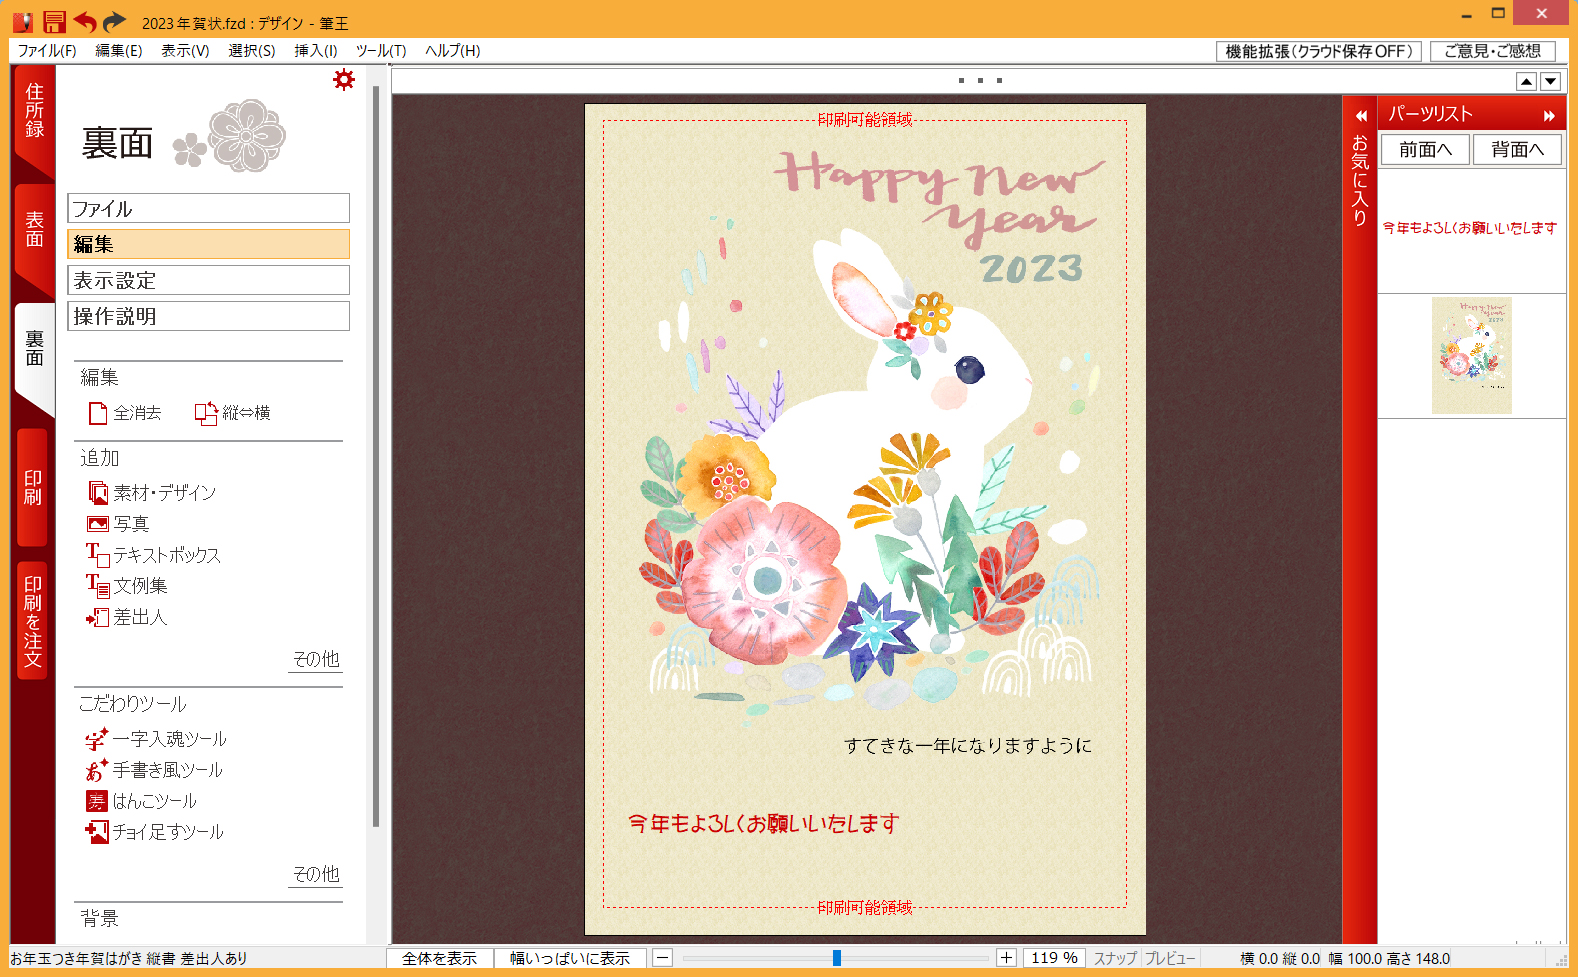Add a テキストボックス text box
The width and height of the screenshot is (1578, 977).
(x=98, y=555)
